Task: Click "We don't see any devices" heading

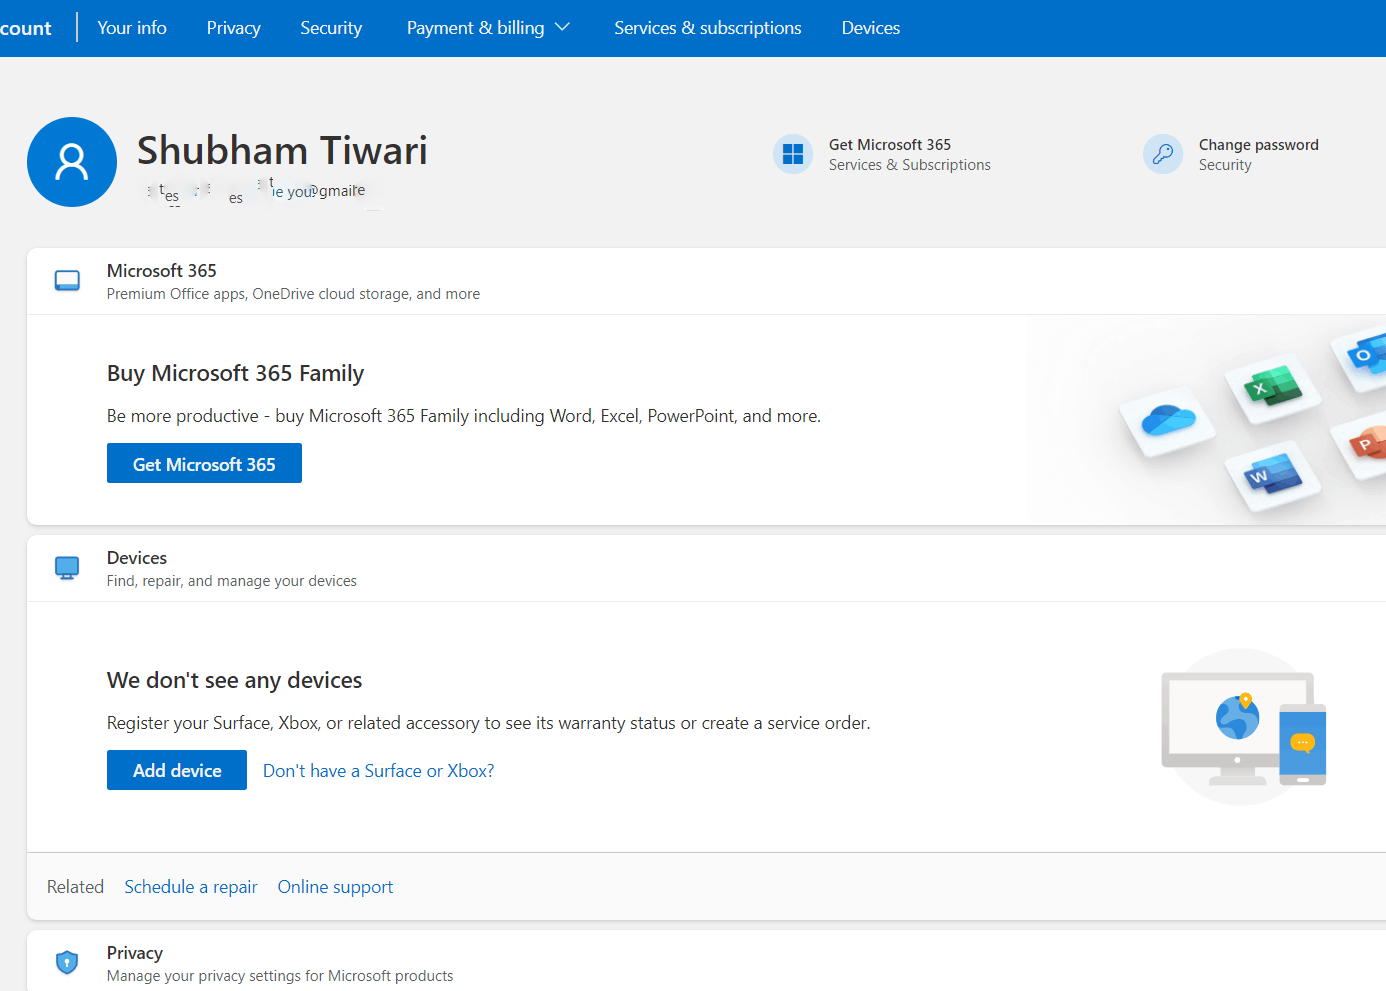Action: tap(234, 680)
